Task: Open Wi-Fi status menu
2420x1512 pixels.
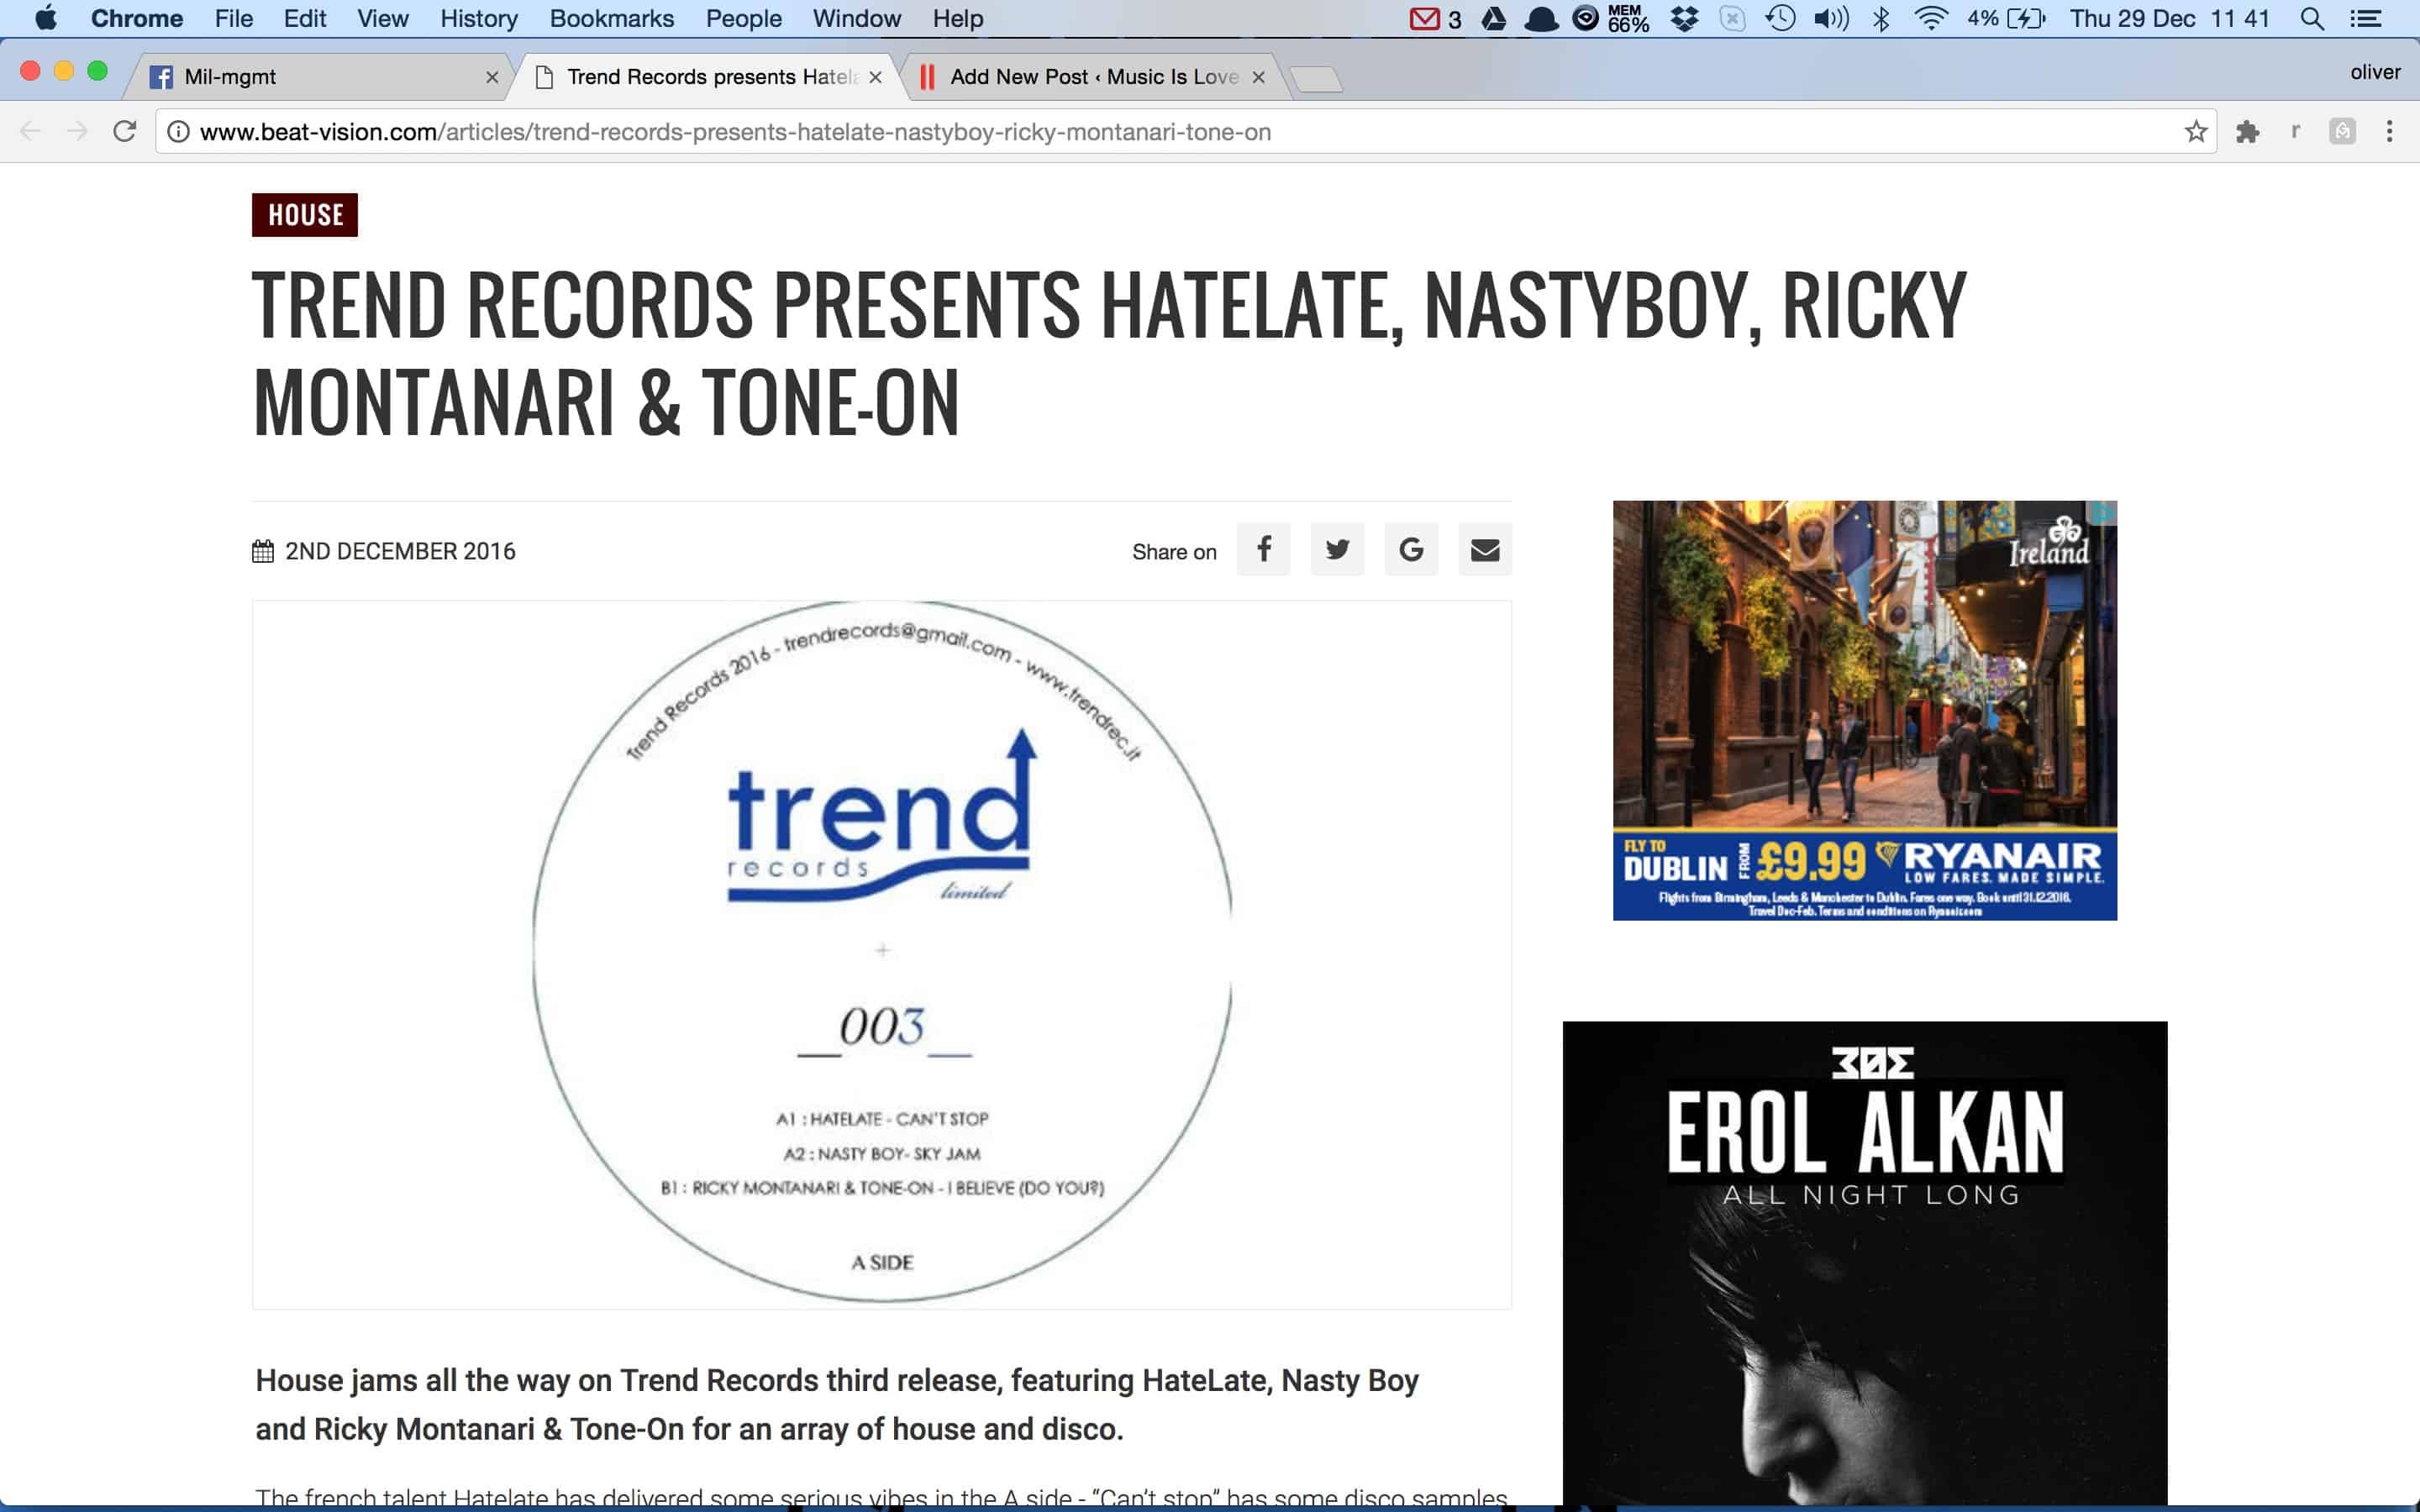Action: click(x=1931, y=18)
